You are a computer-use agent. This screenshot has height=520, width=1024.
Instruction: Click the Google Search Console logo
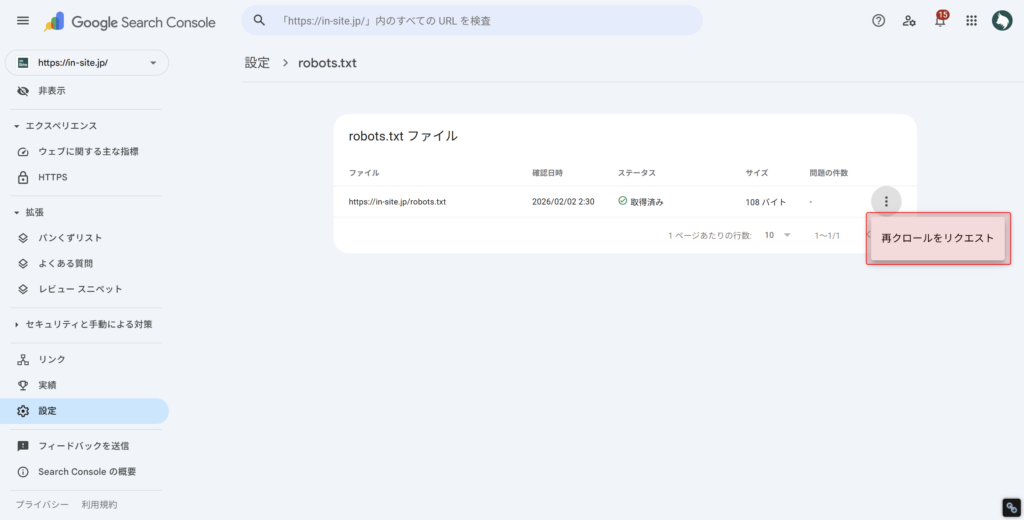pyautogui.click(x=108, y=21)
